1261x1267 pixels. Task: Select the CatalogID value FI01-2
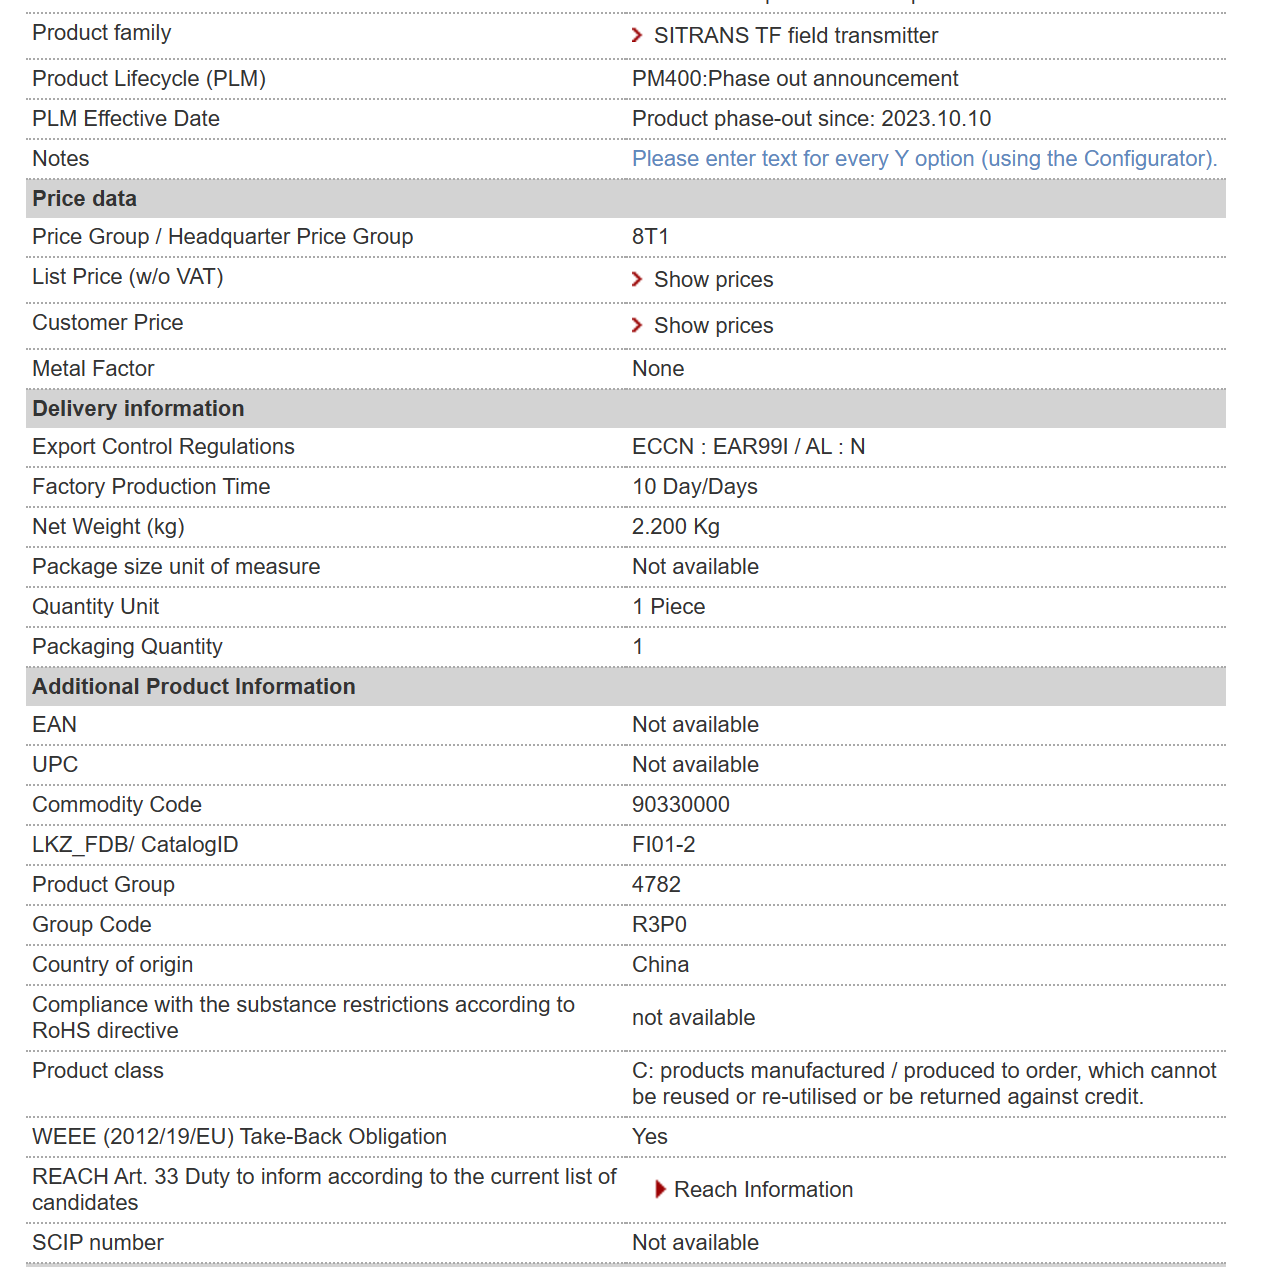pos(664,845)
